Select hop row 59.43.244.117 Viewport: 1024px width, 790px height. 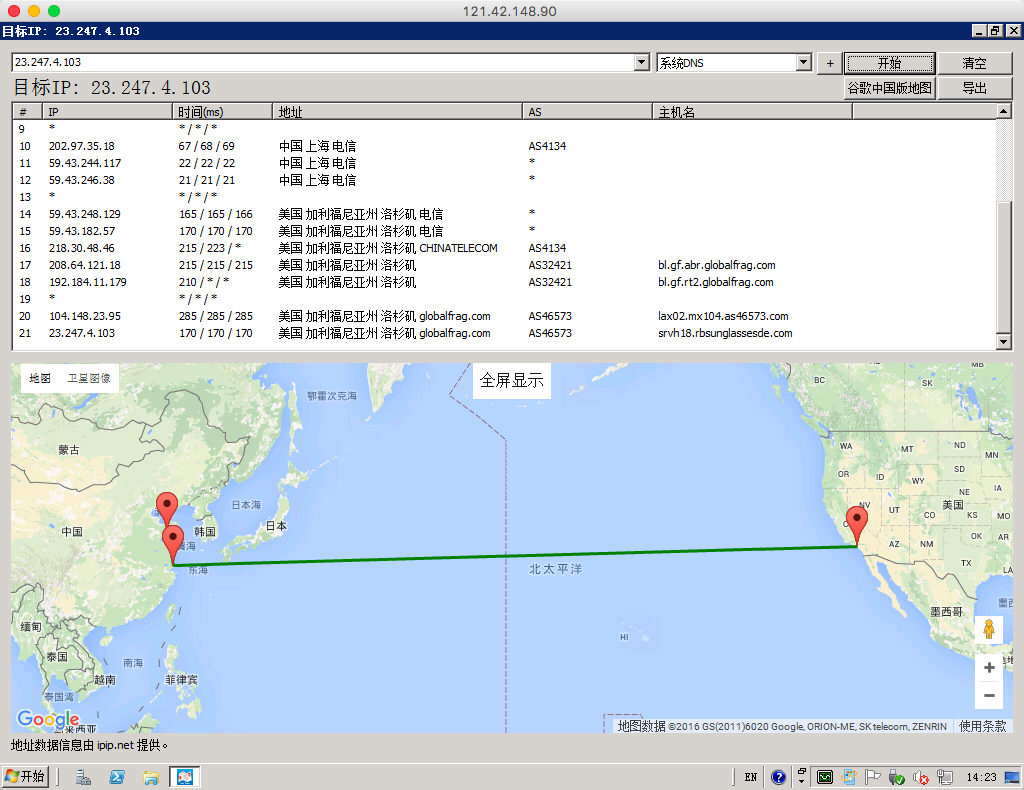pos(504,163)
